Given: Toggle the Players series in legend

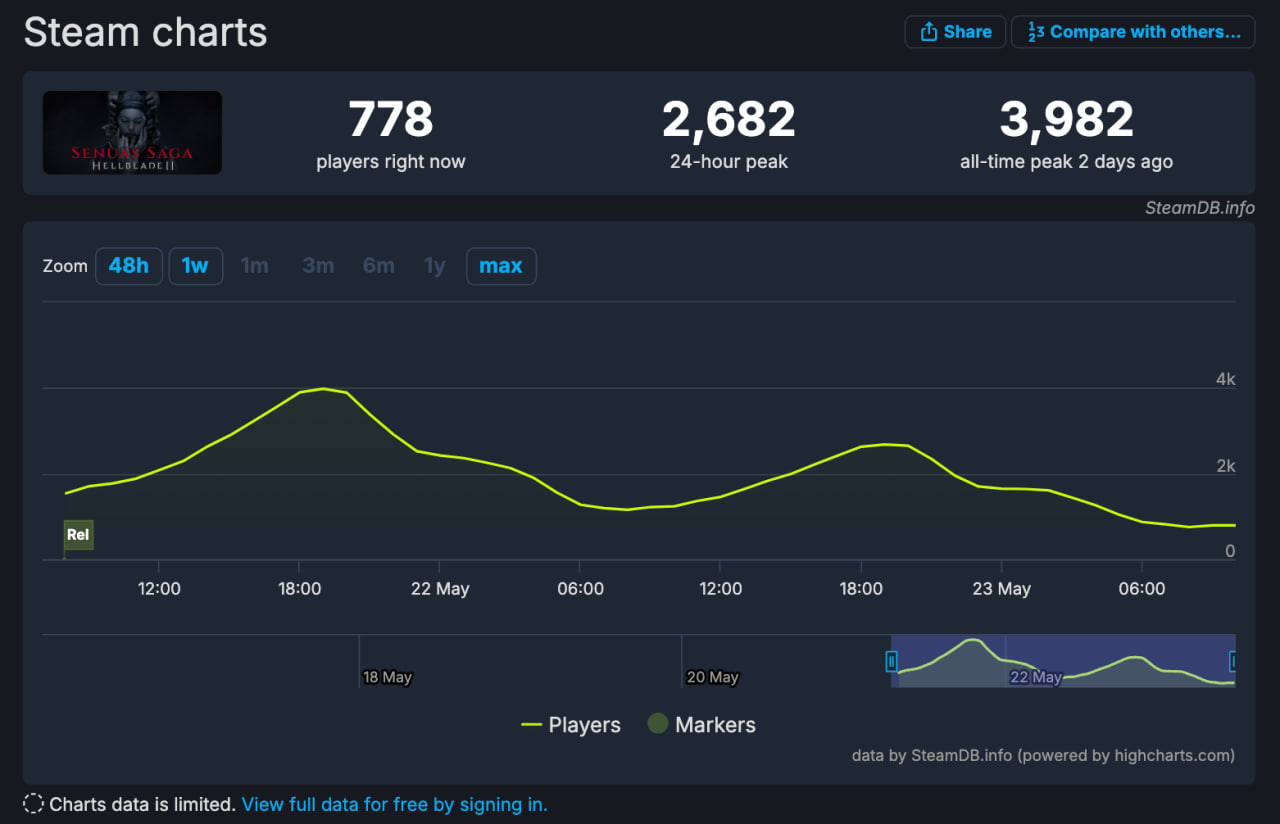Looking at the screenshot, I should click(x=571, y=725).
